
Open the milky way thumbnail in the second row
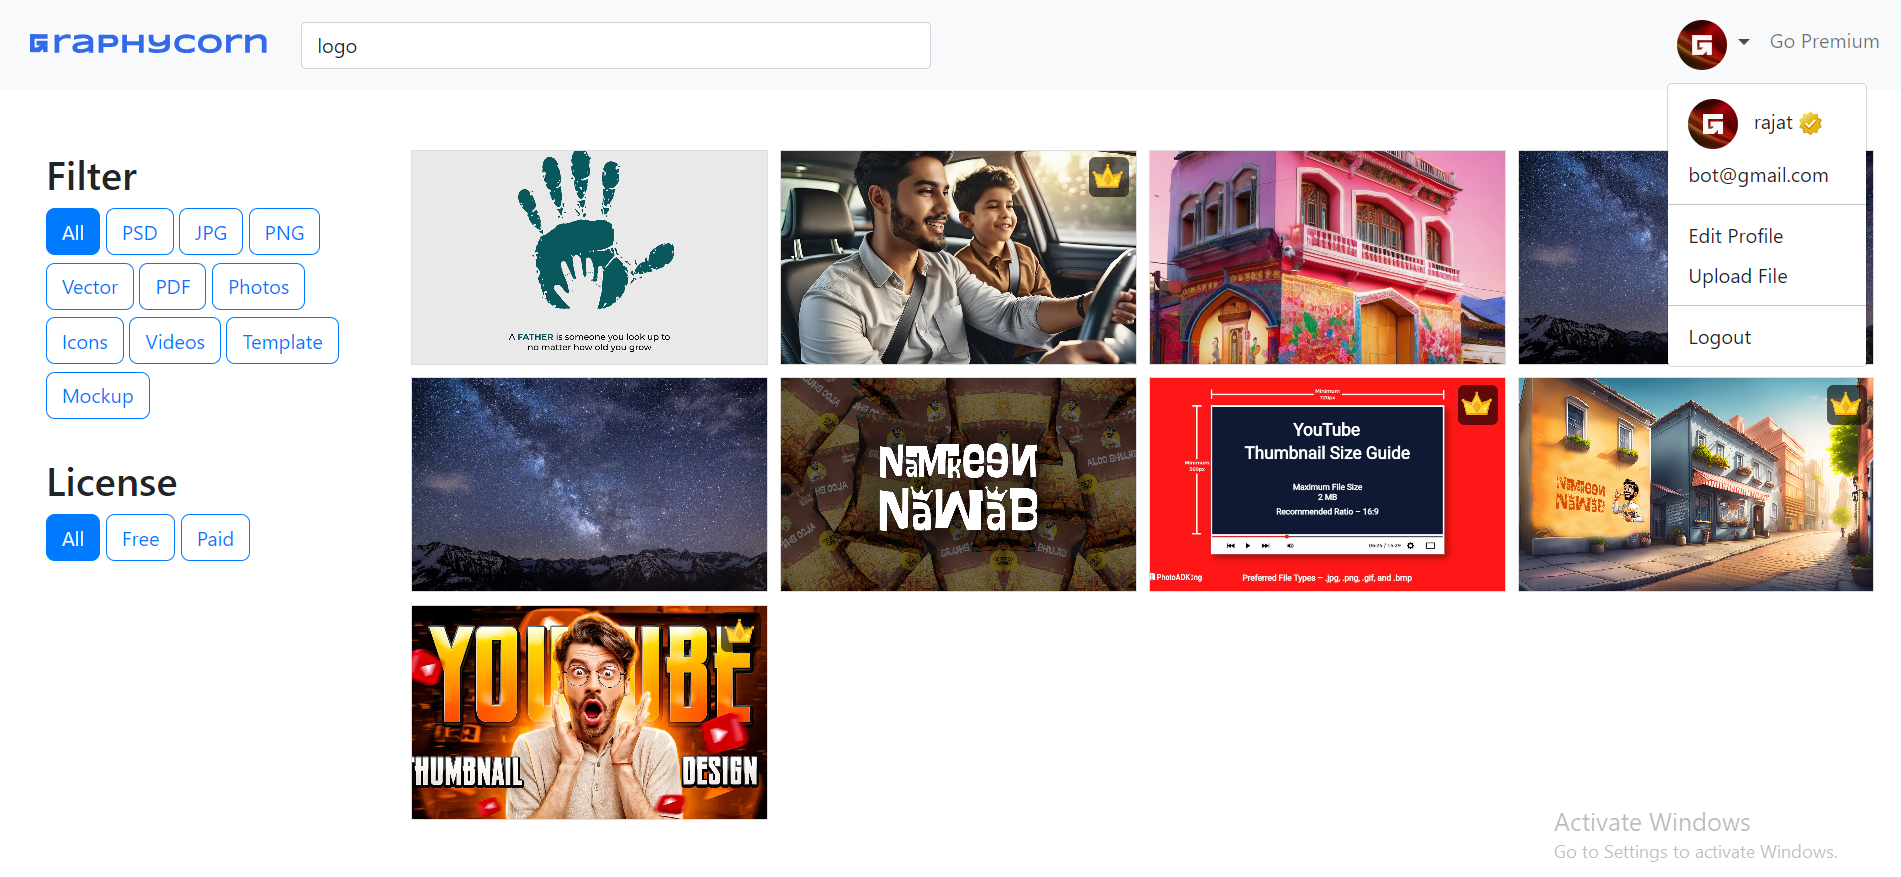point(589,484)
